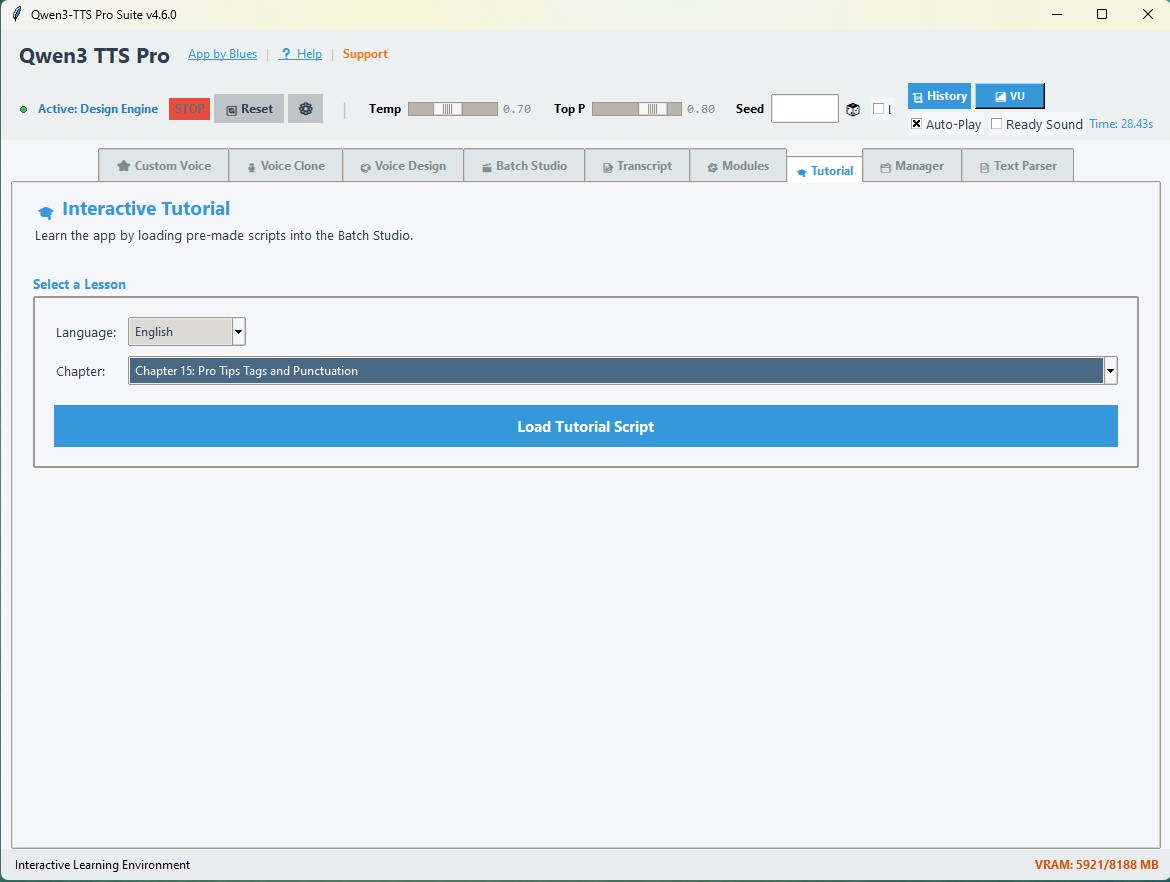Click the dice icon to randomize the Seed
This screenshot has width=1170, height=882.
(853, 109)
